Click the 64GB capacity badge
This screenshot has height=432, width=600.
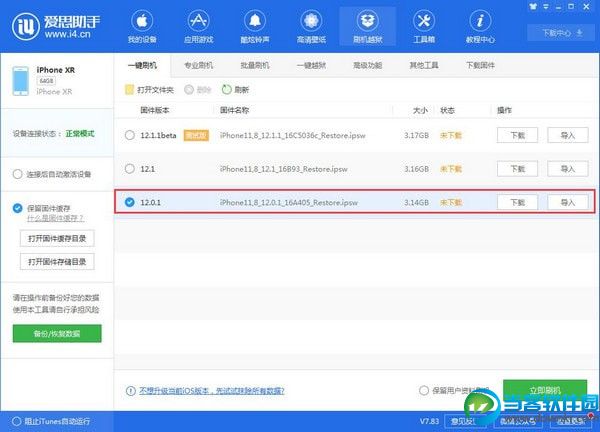click(46, 81)
